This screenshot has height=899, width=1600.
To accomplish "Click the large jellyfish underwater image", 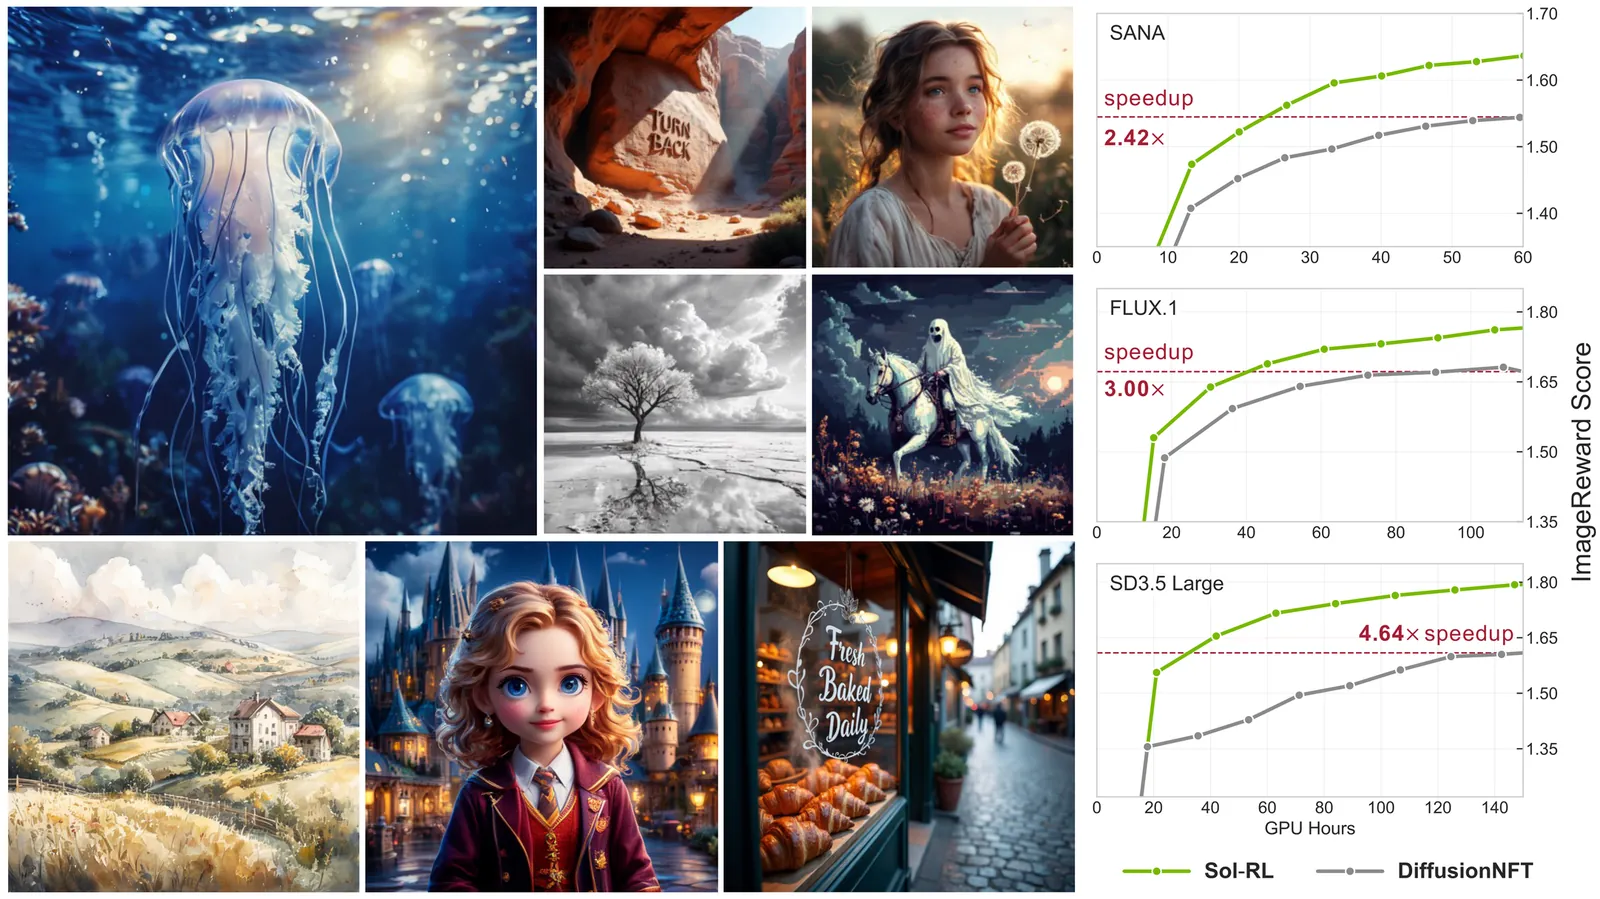I will pos(272,271).
